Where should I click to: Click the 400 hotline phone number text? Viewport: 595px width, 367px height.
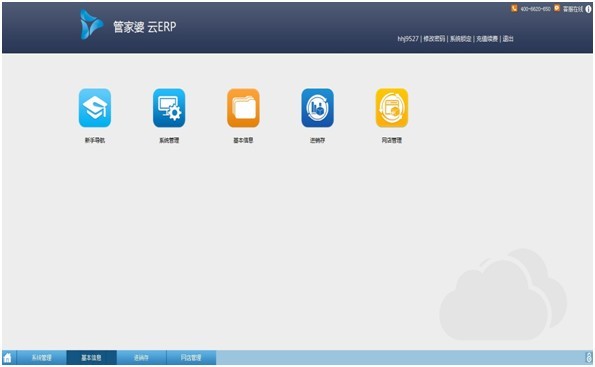click(x=535, y=9)
